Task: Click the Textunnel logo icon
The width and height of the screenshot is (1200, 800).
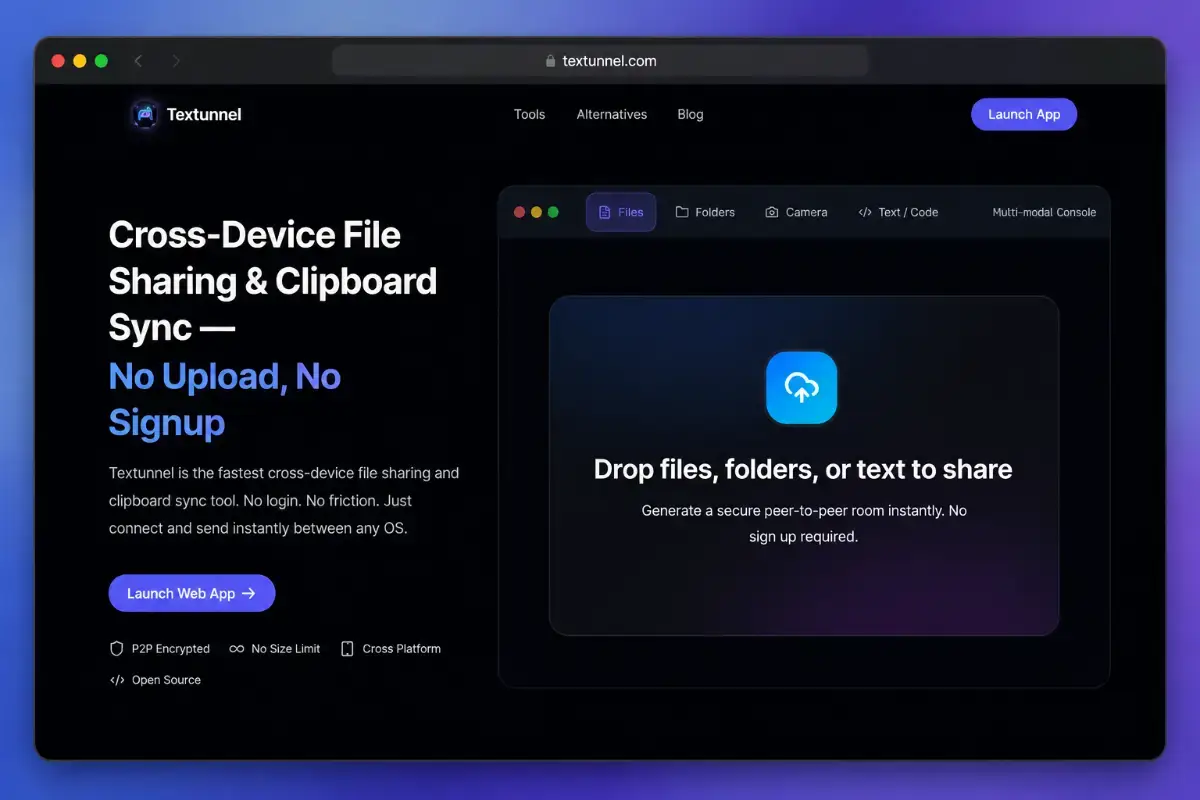Action: 145,114
